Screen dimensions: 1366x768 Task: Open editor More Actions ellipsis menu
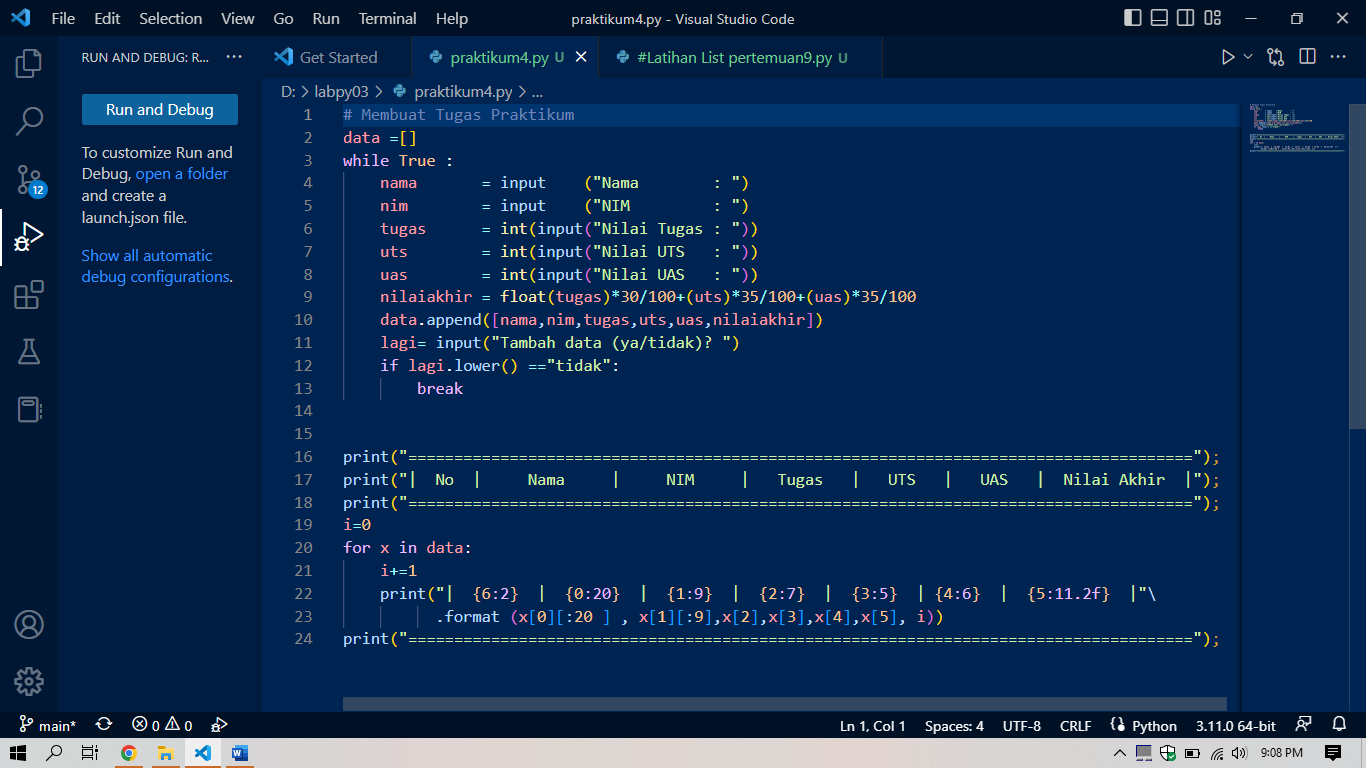(1338, 57)
